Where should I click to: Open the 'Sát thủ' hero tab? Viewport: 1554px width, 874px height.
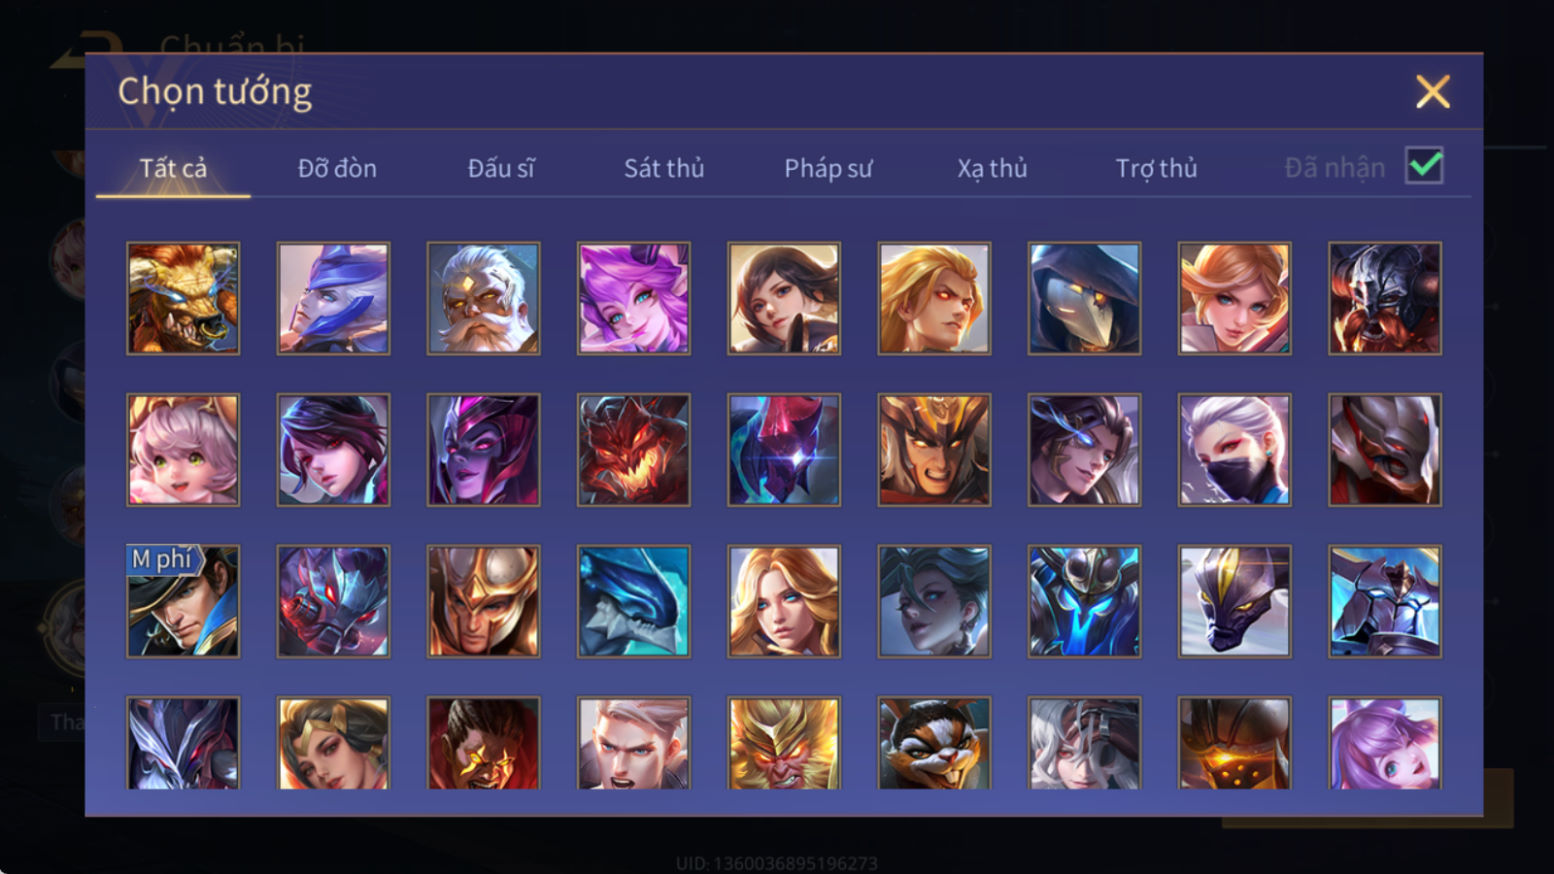pos(664,168)
